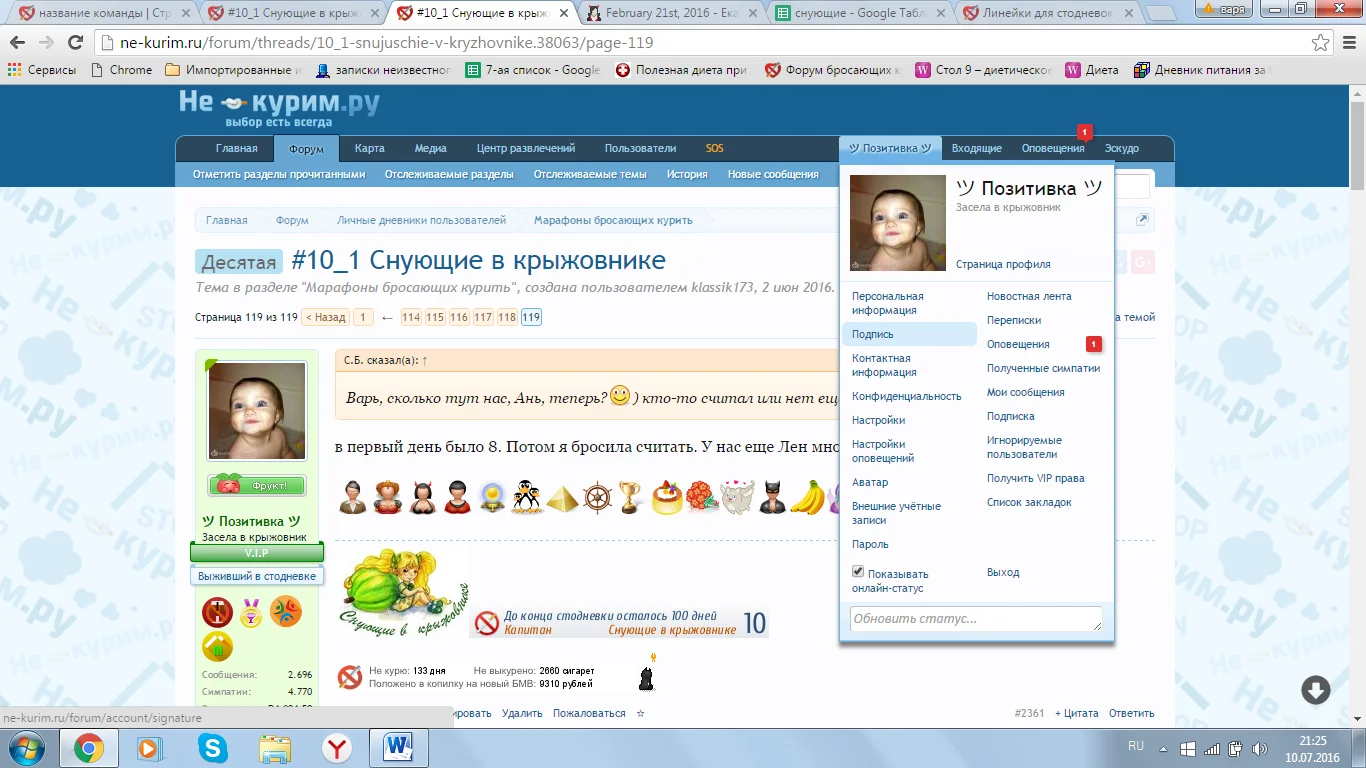This screenshot has width=1366, height=768.
Task: Open the Форум navigation tab
Action: point(306,149)
